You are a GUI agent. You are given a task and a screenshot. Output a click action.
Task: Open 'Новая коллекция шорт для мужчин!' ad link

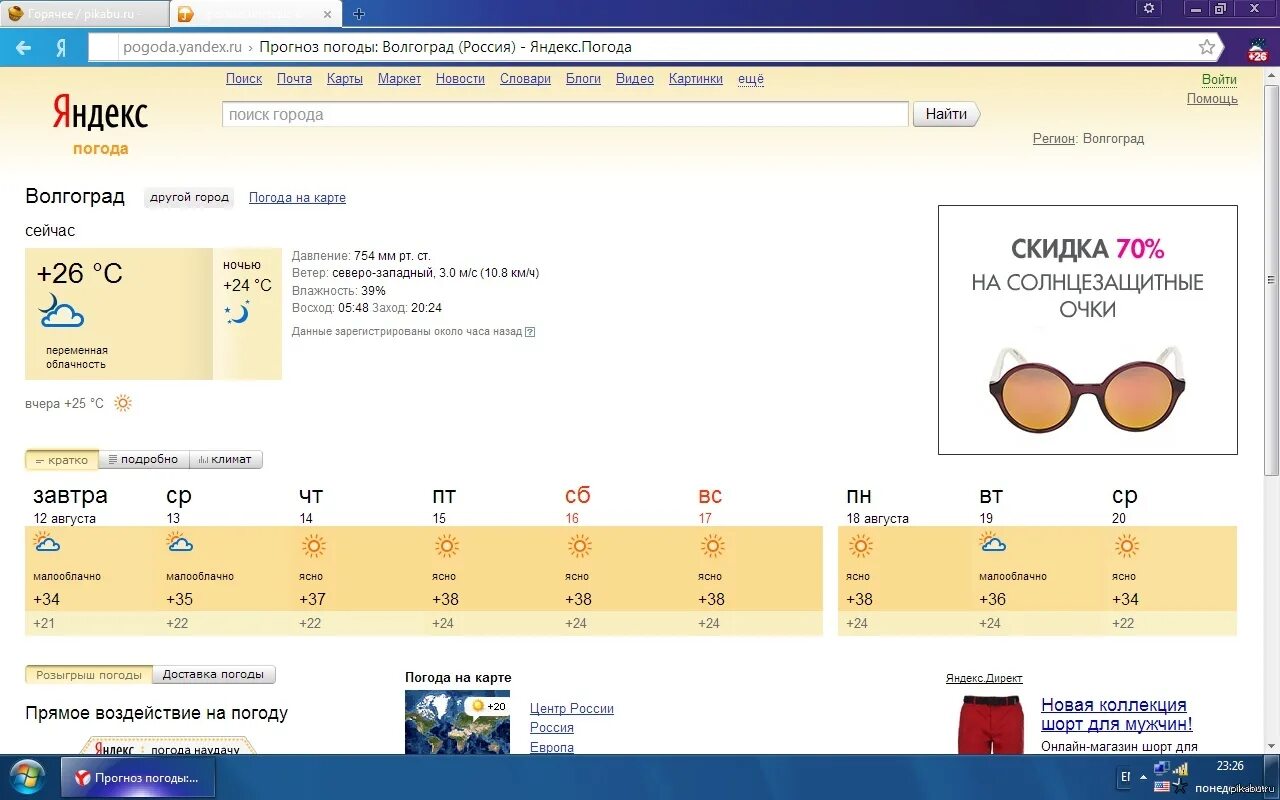[x=1117, y=715]
